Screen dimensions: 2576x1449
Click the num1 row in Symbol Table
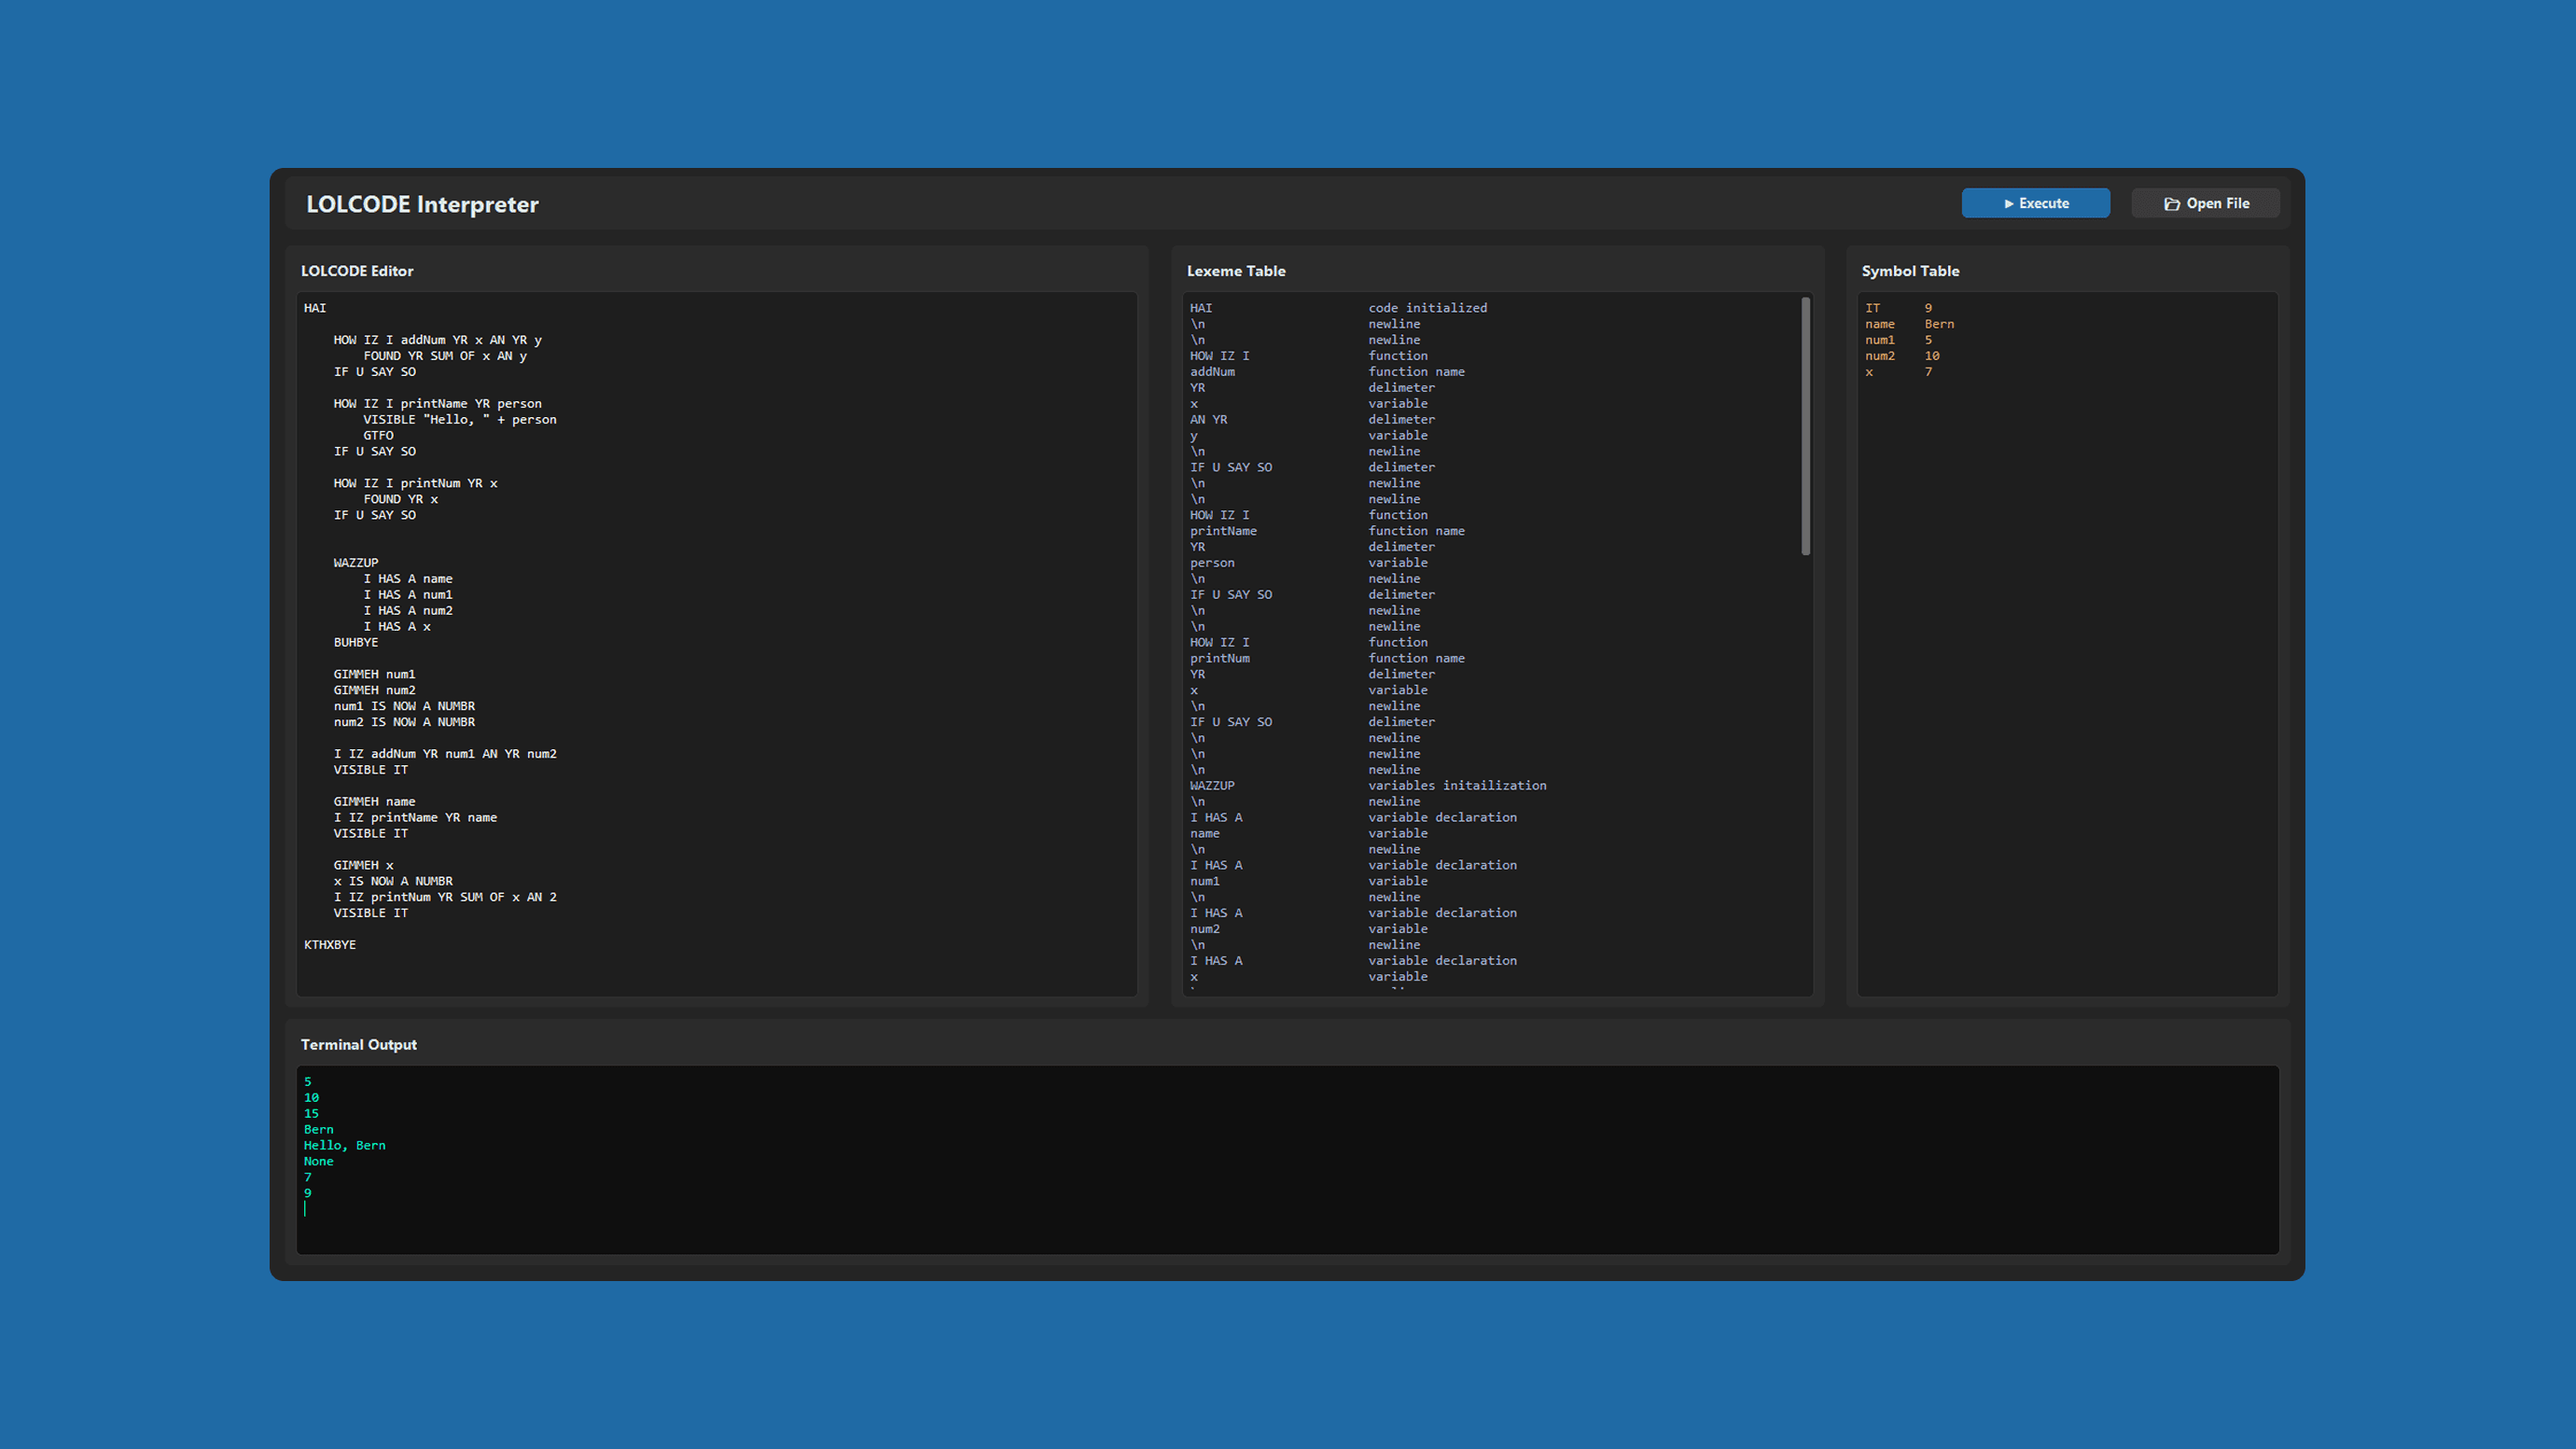[x=1898, y=340]
